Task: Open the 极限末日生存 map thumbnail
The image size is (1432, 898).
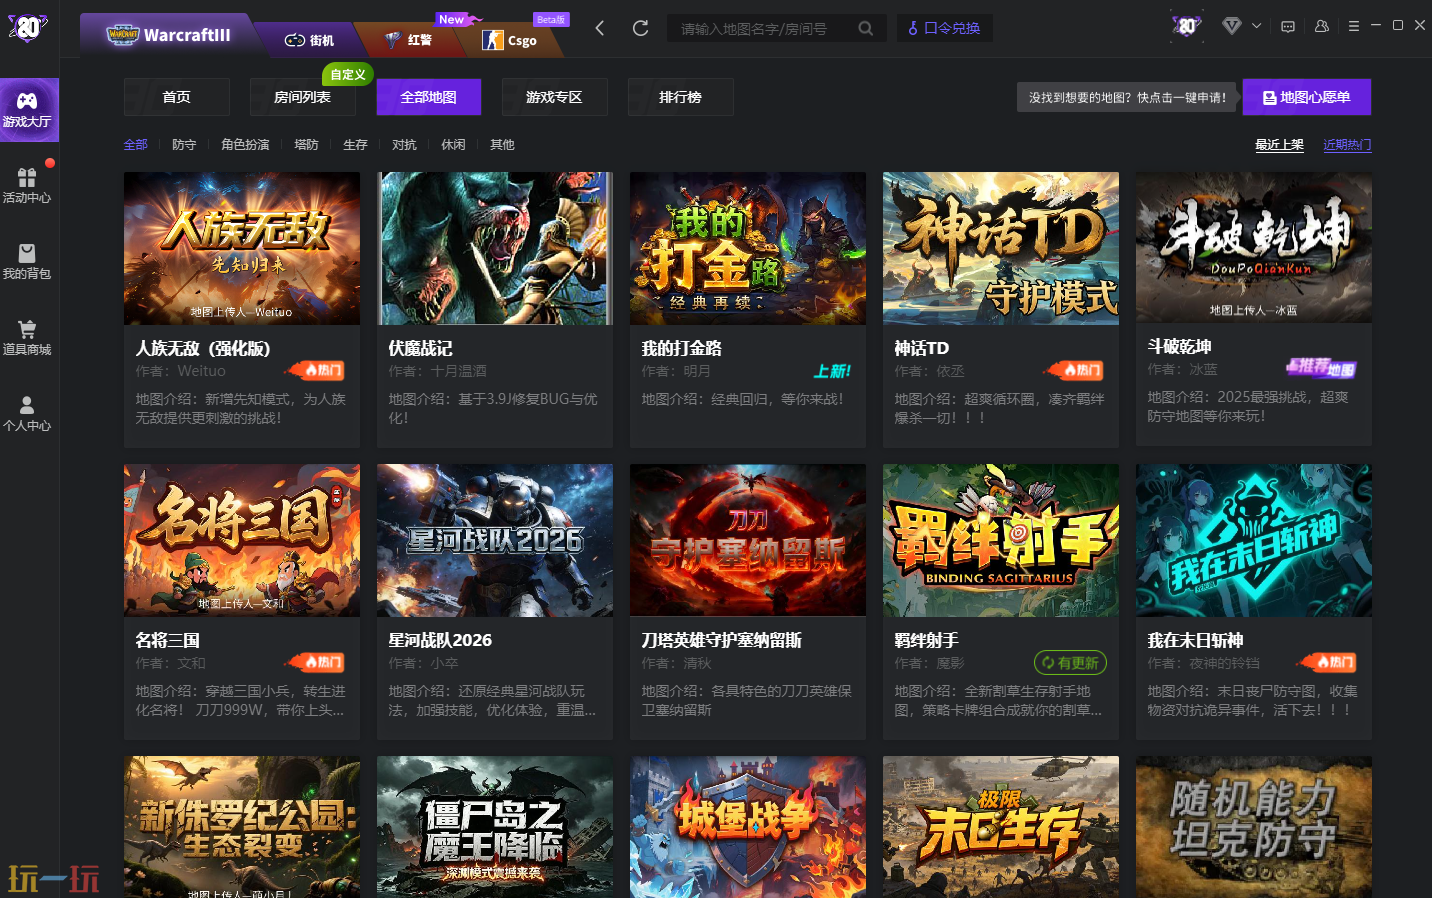Action: pos(1001,827)
